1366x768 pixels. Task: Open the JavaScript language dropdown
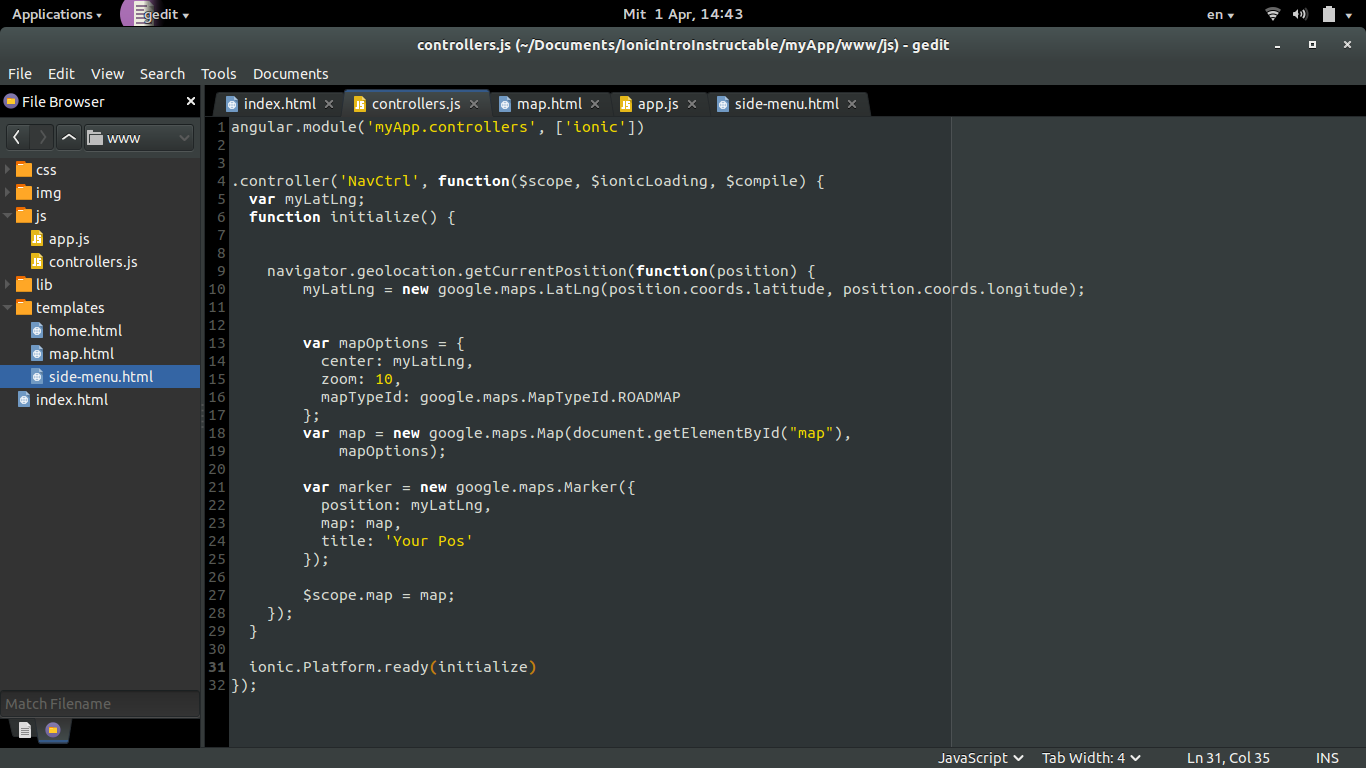(x=978, y=757)
